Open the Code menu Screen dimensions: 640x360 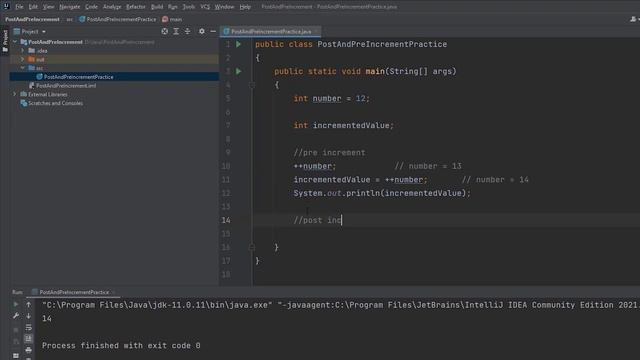(91, 7)
